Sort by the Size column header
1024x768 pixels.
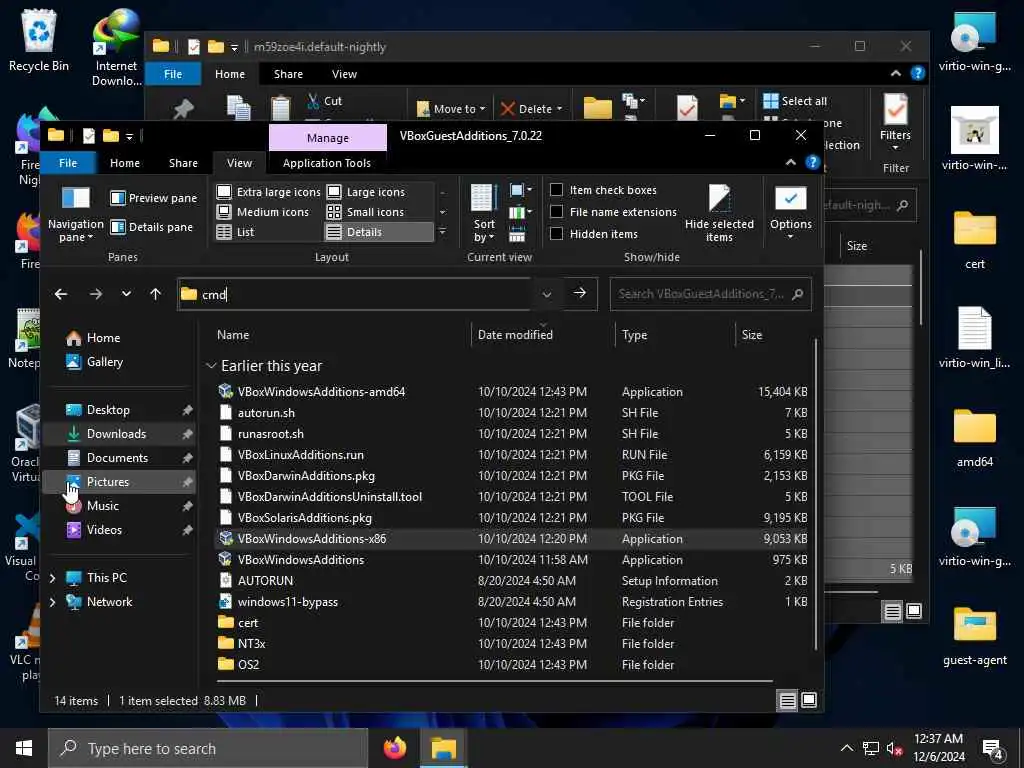tap(752, 335)
